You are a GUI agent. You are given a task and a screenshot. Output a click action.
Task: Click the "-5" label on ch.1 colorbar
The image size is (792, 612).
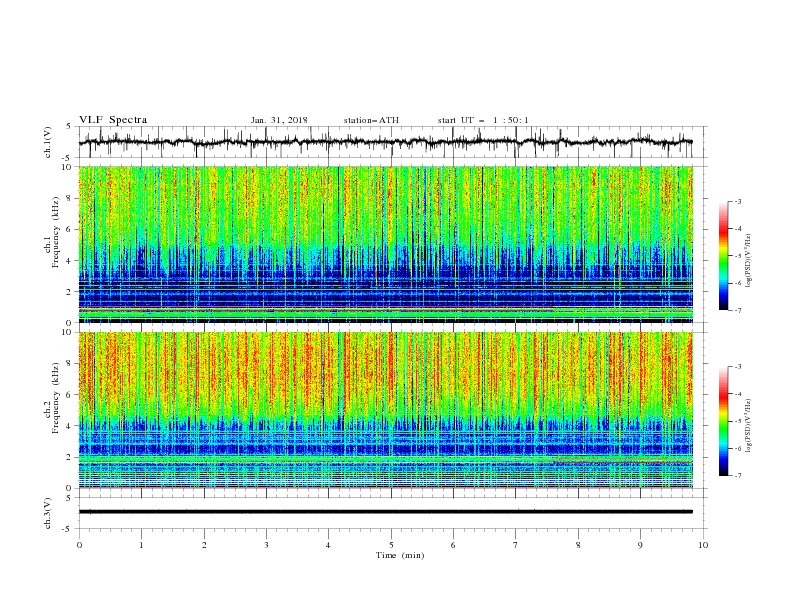(738, 256)
